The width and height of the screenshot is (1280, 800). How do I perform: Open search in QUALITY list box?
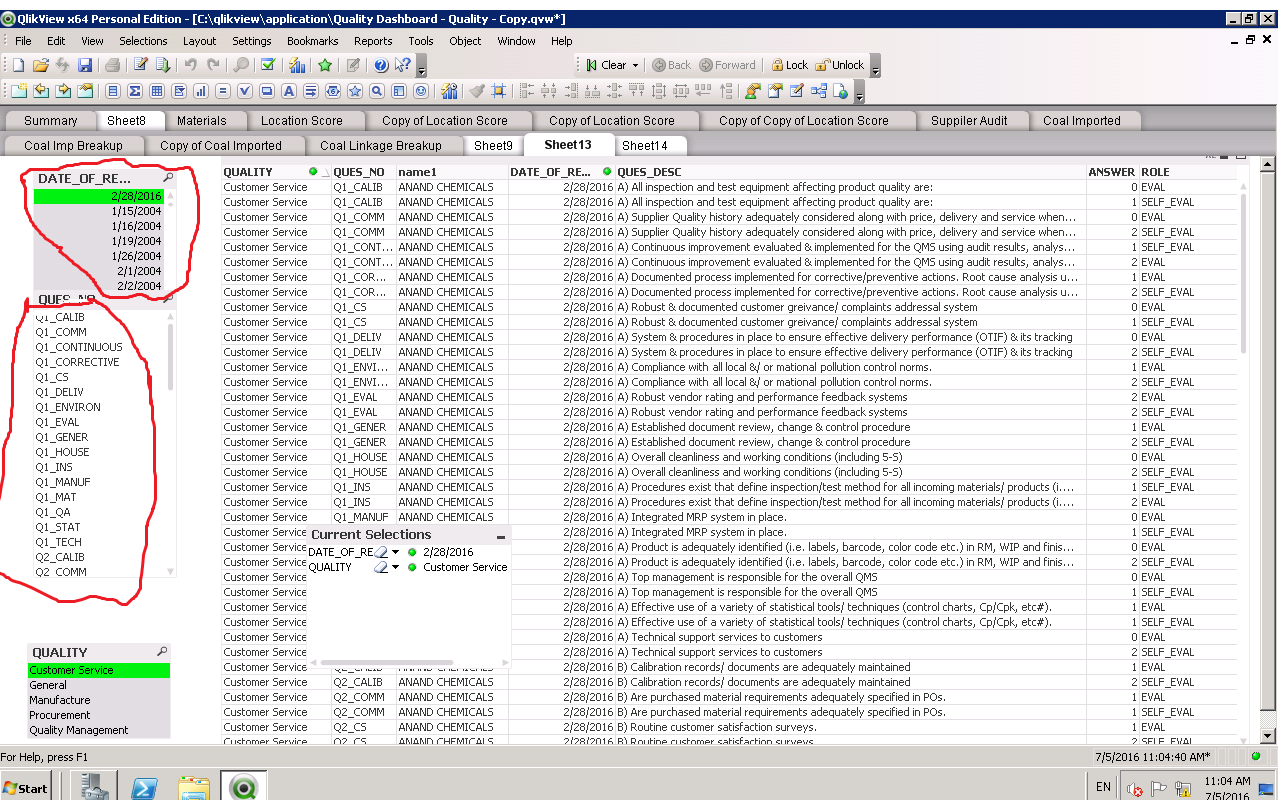point(162,652)
